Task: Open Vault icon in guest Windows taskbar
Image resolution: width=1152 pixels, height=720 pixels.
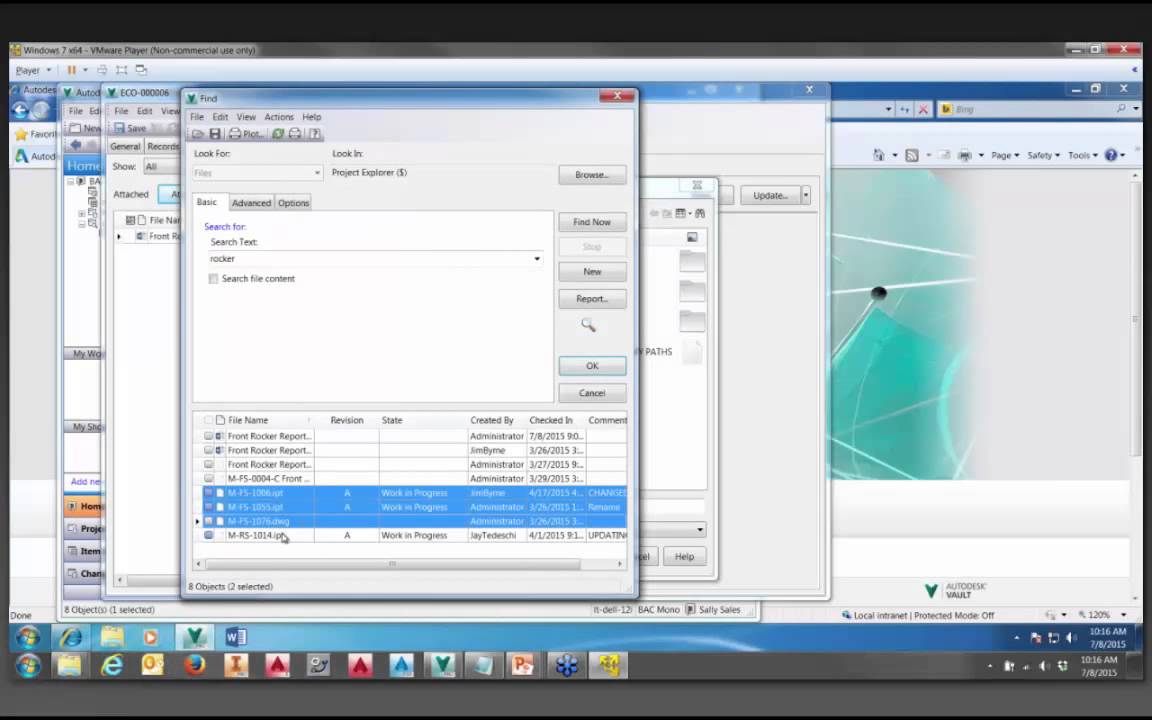Action: (x=195, y=636)
